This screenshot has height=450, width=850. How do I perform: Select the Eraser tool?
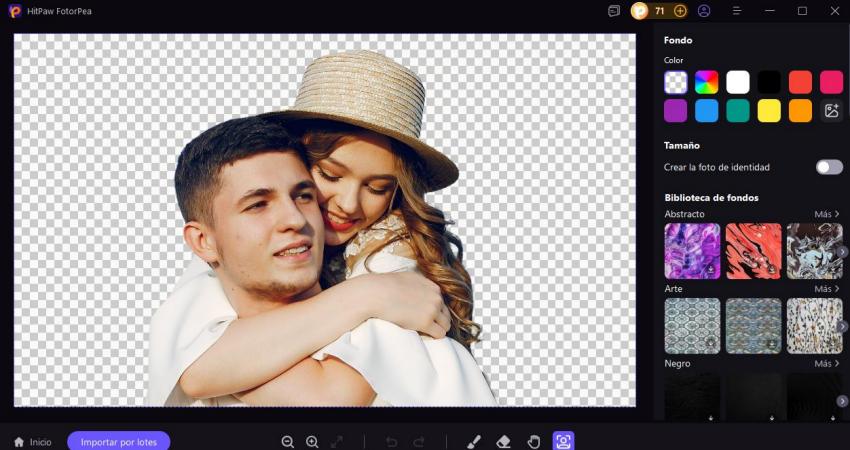(x=504, y=441)
